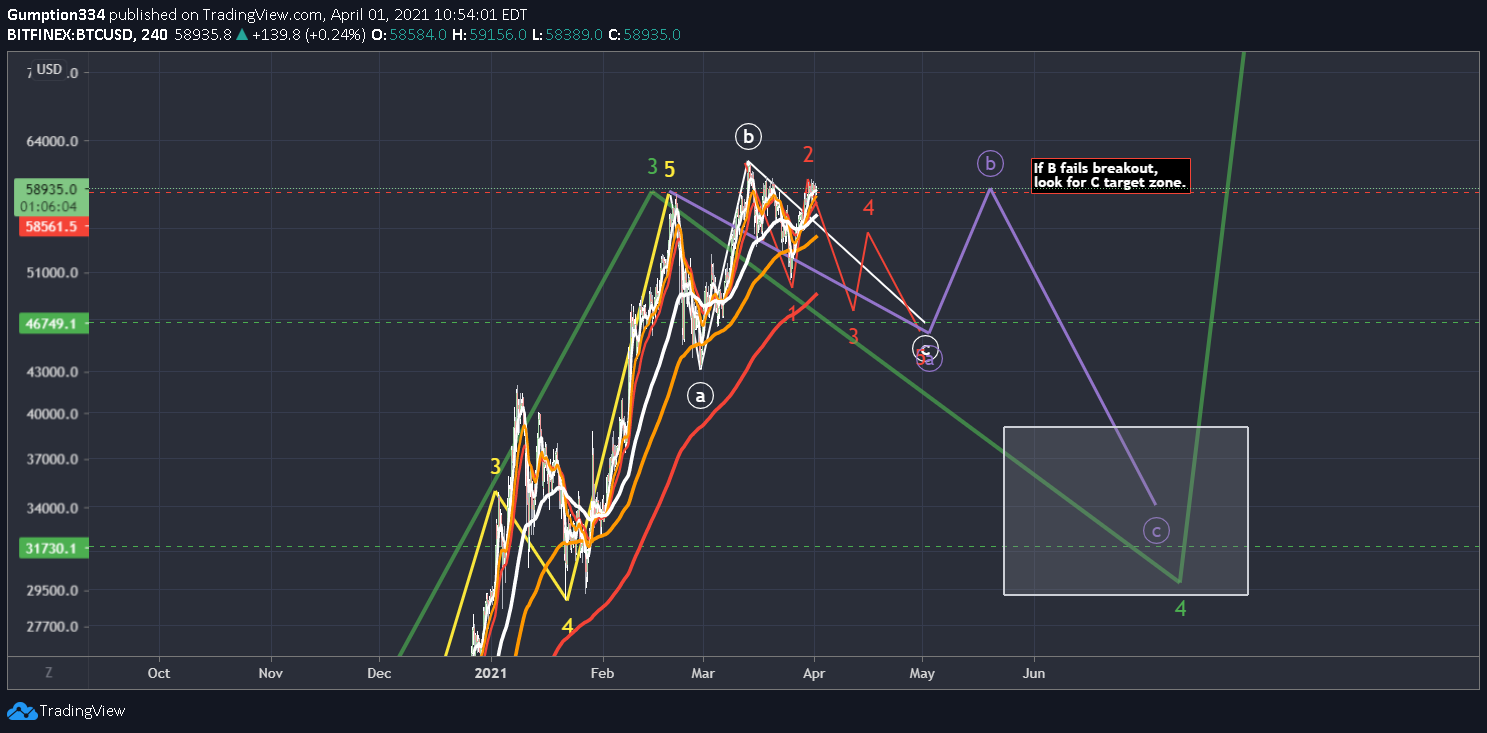1487x733 pixels.
Task: Click the 29500.0 price axis tick
Action: pyautogui.click(x=53, y=590)
